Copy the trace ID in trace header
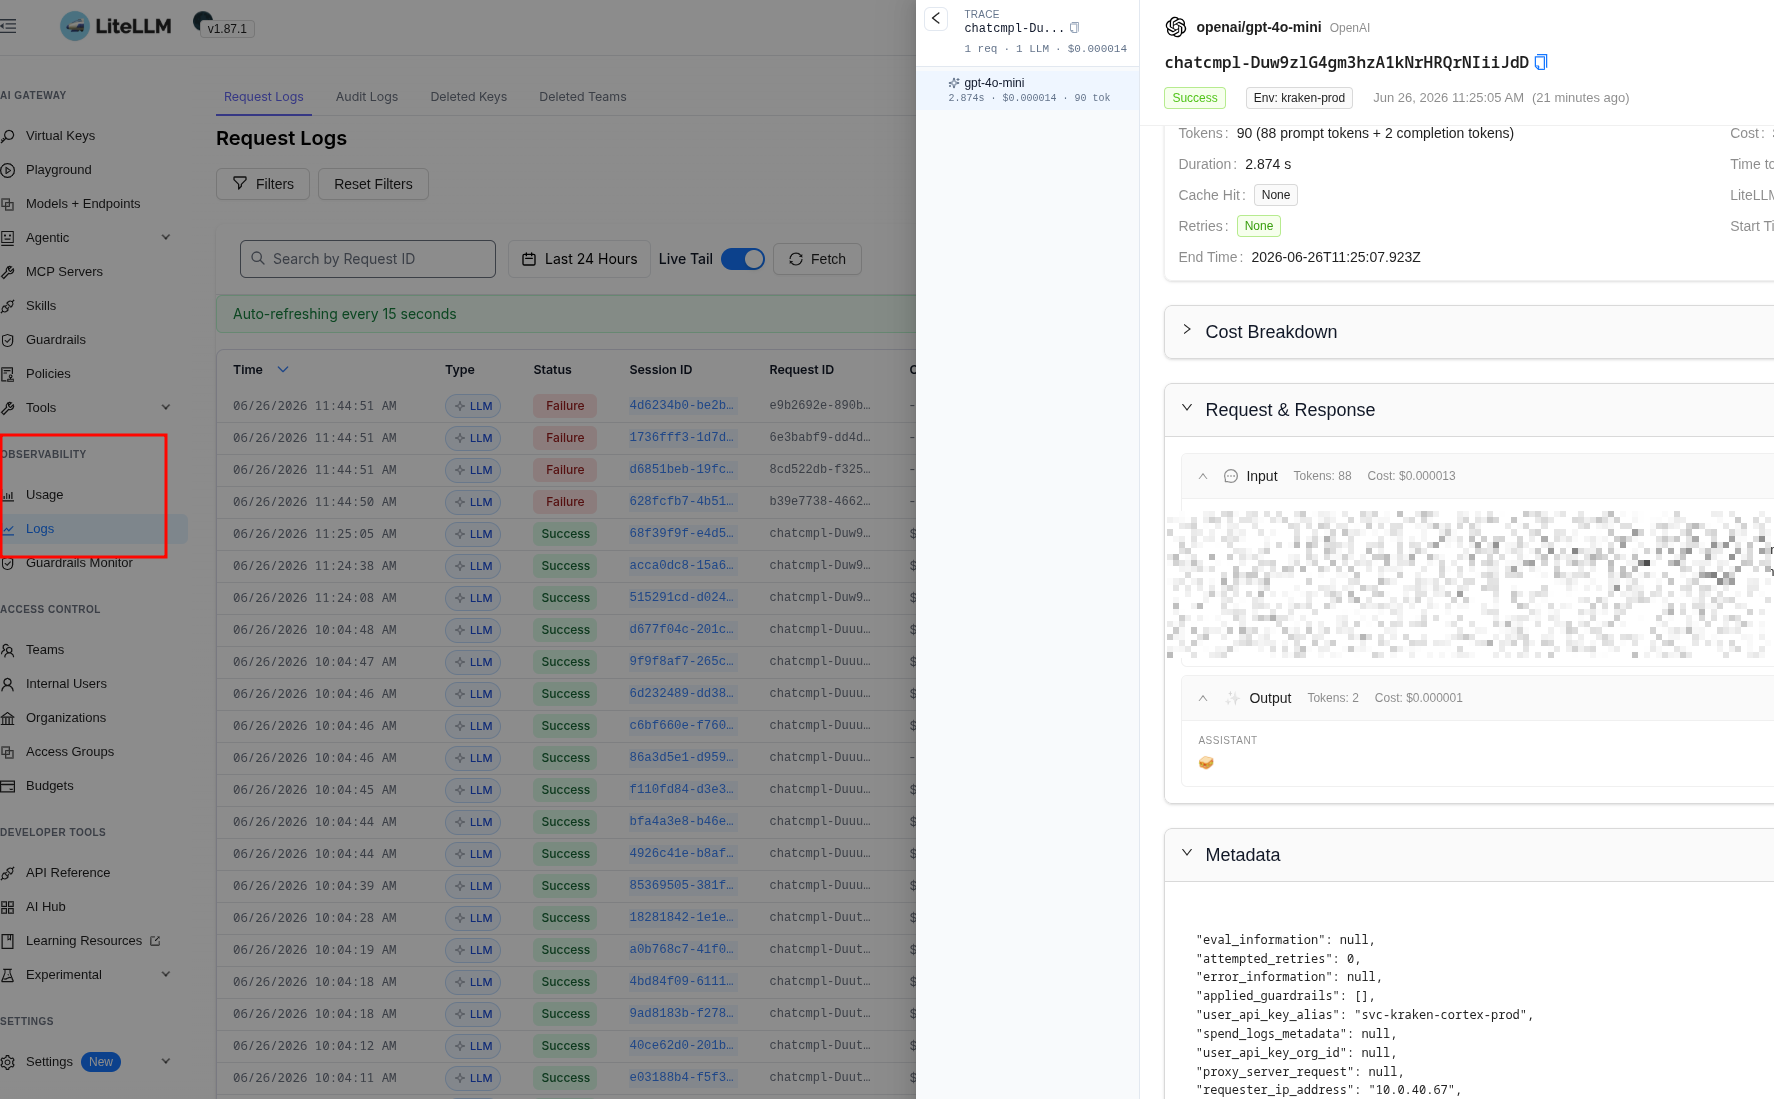 coord(1075,28)
